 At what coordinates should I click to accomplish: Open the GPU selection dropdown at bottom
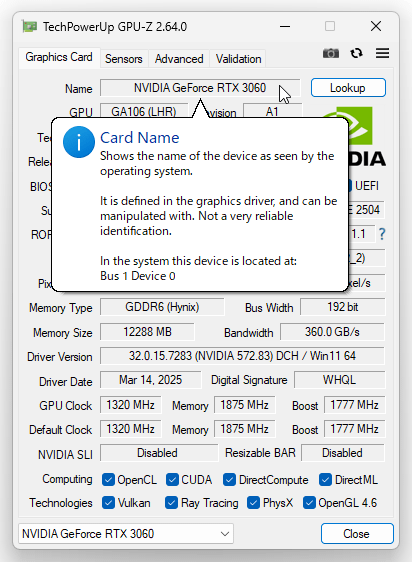click(x=126, y=534)
